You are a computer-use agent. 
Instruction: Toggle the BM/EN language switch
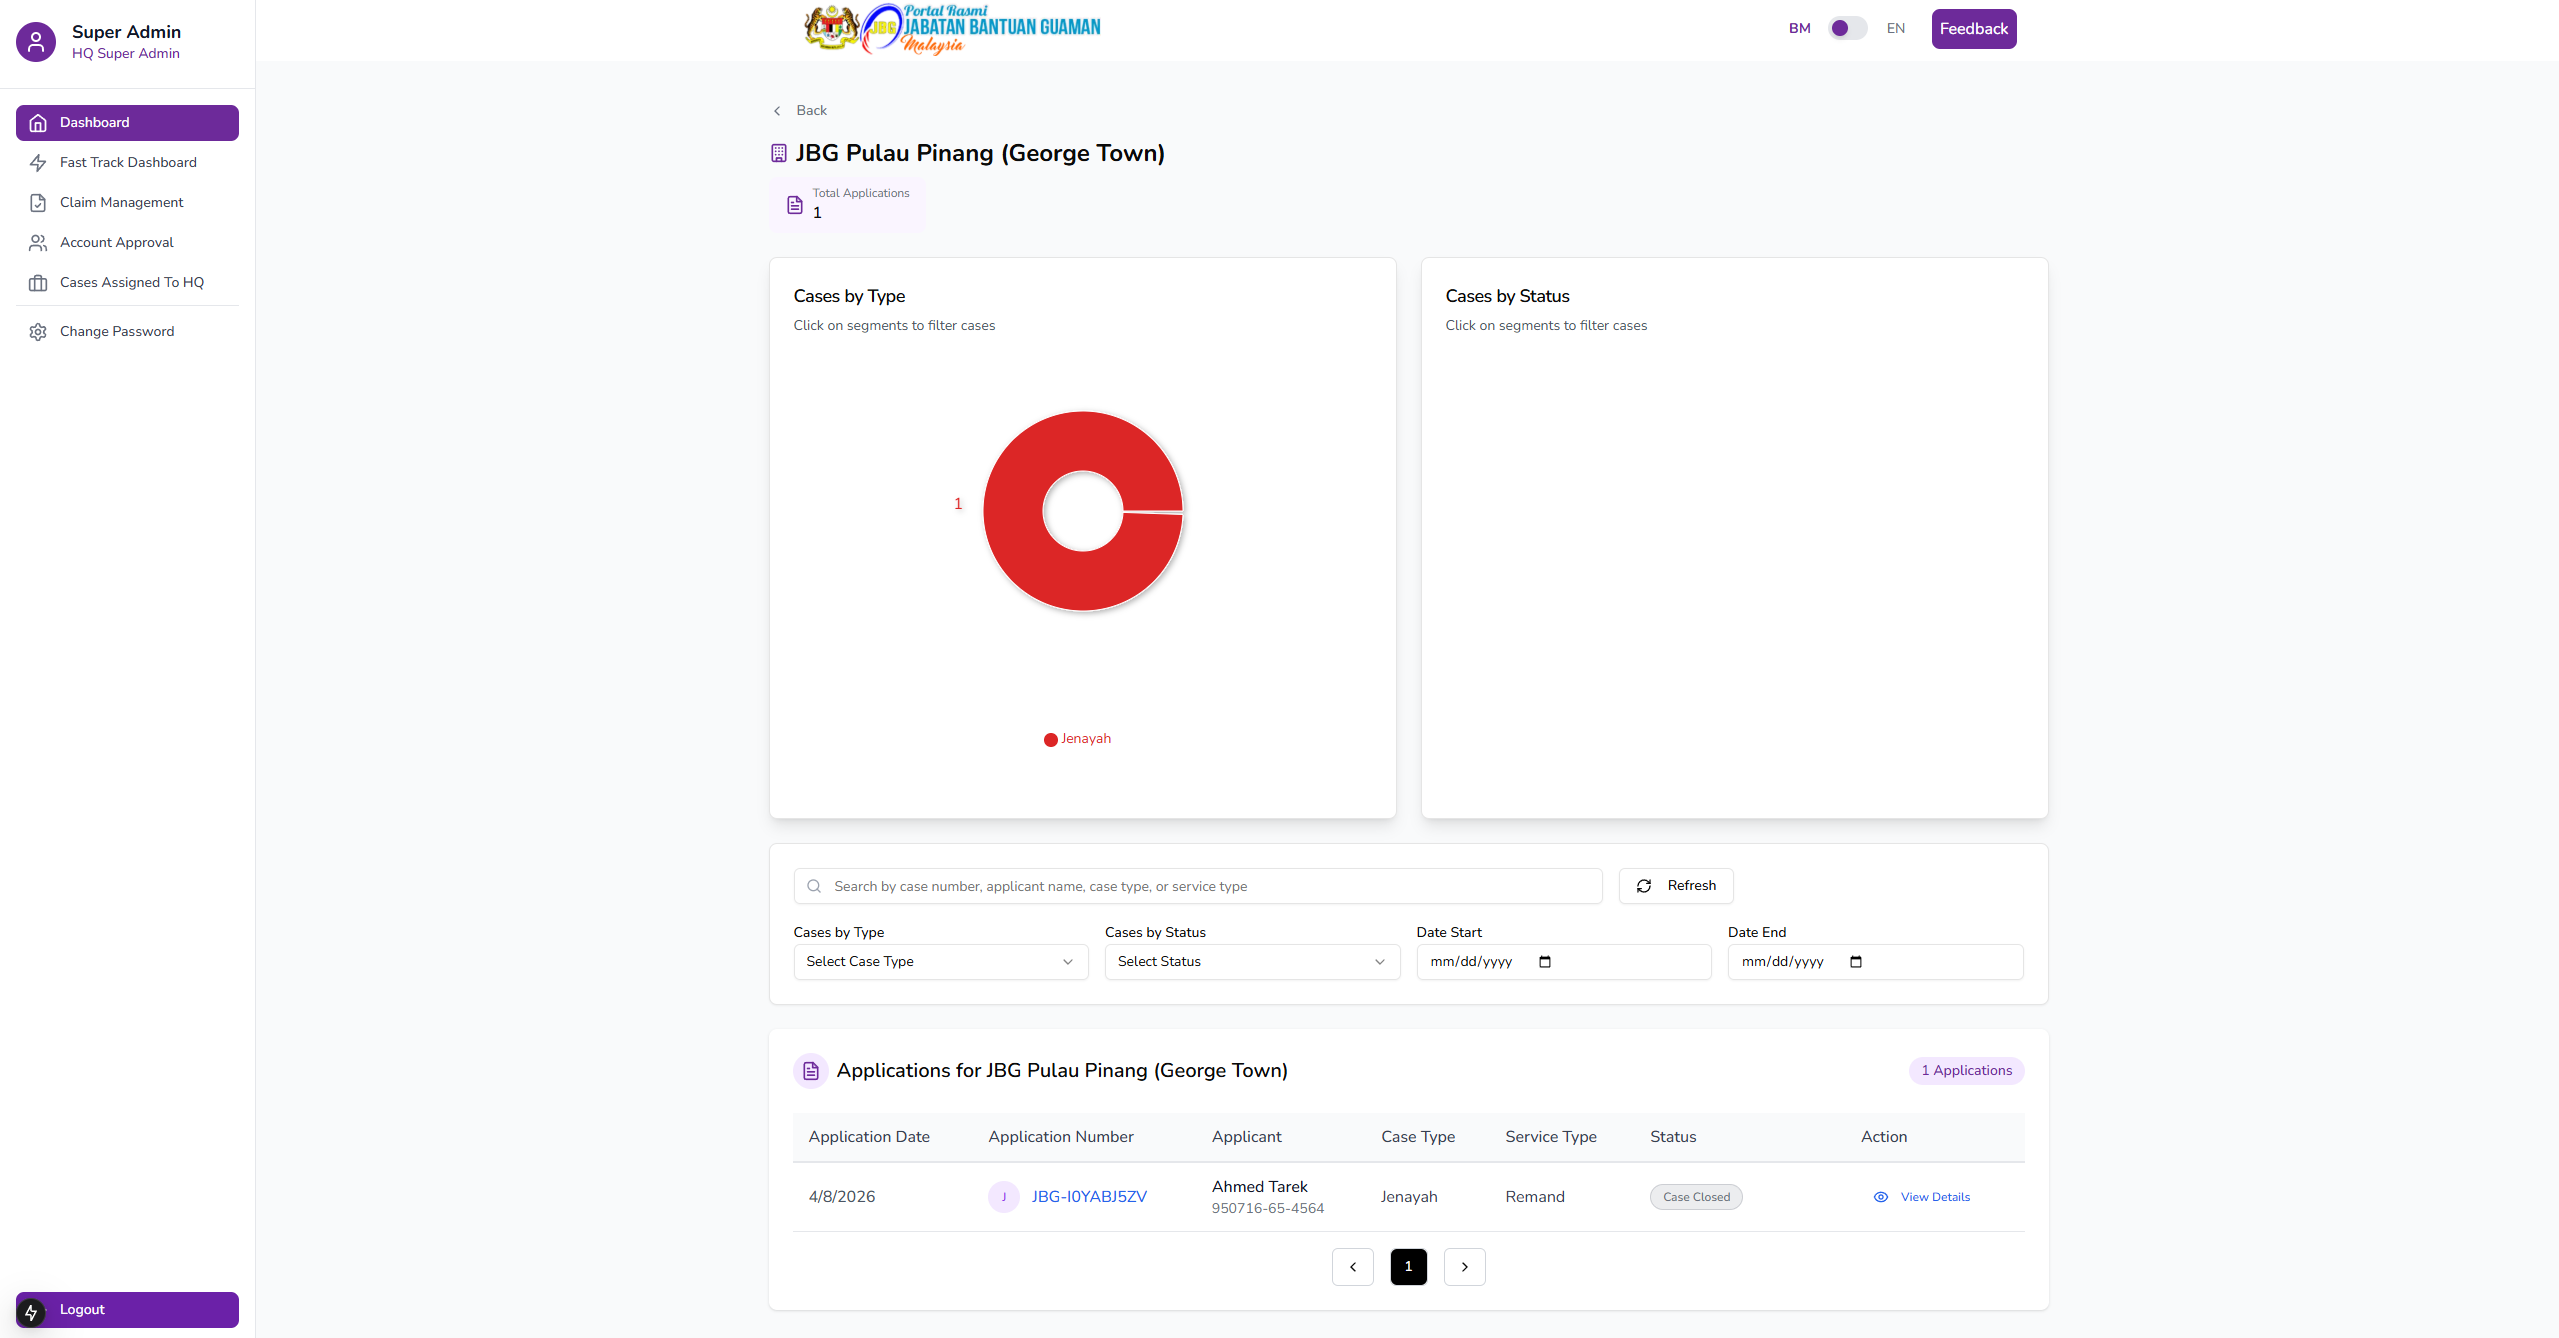1846,28
